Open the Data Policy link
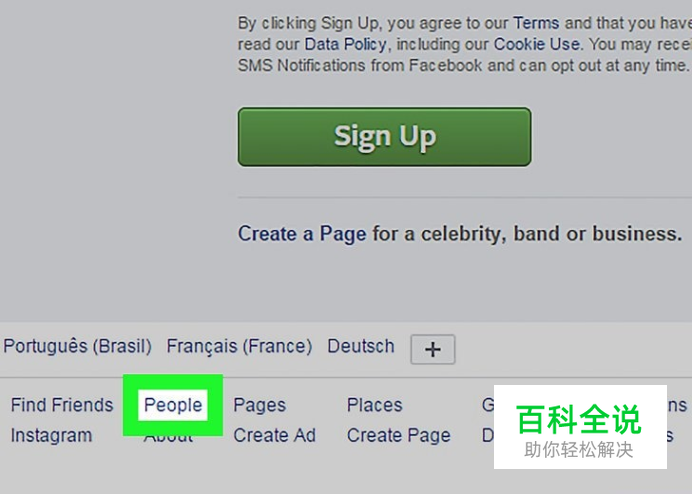692x494 pixels. click(x=346, y=44)
